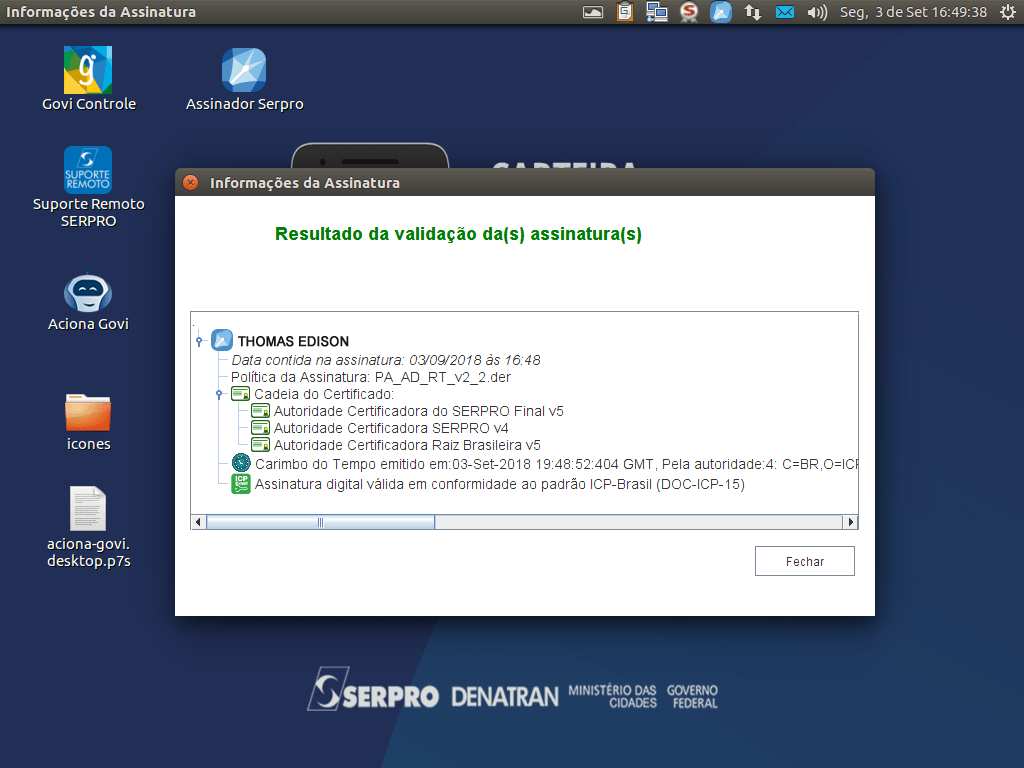1024x768 pixels.
Task: Click the remote desktop monitors tray icon
Action: 656,12
